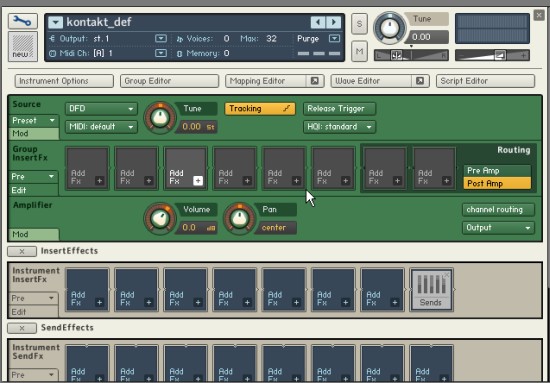Add Fx in third Instrument InsertFx slot

pos(186,290)
